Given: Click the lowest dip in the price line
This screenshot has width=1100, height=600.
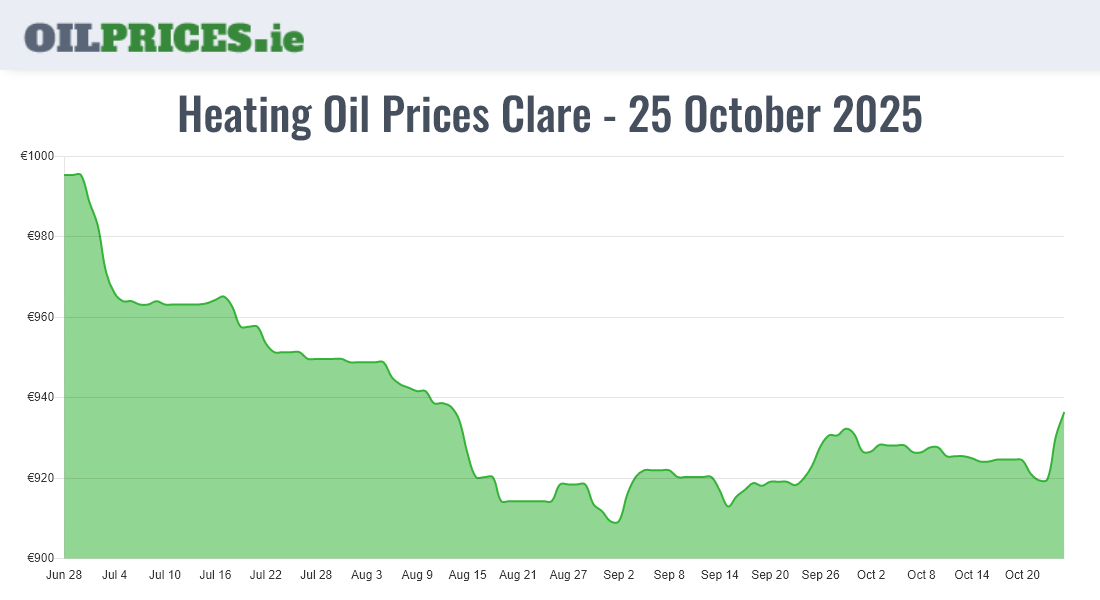Looking at the screenshot, I should pos(616,522).
